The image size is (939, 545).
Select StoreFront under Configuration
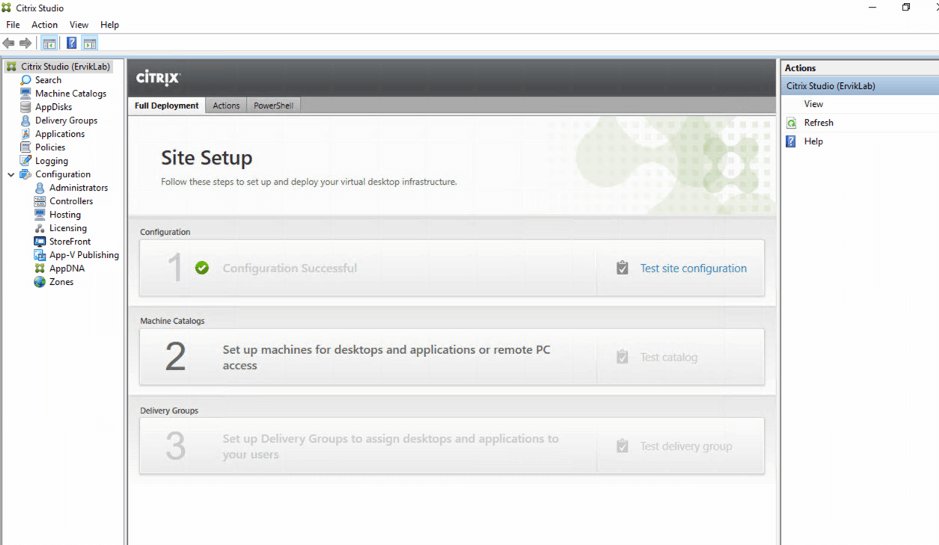click(x=70, y=241)
